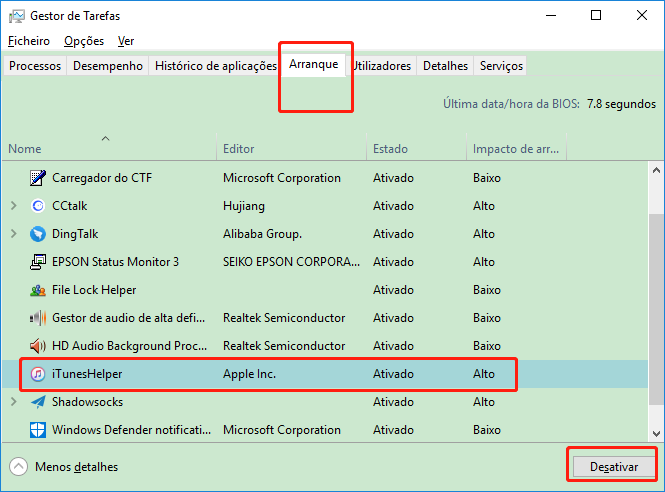This screenshot has width=665, height=492.
Task: Click the DingTalk blue icon
Action: coord(38,234)
